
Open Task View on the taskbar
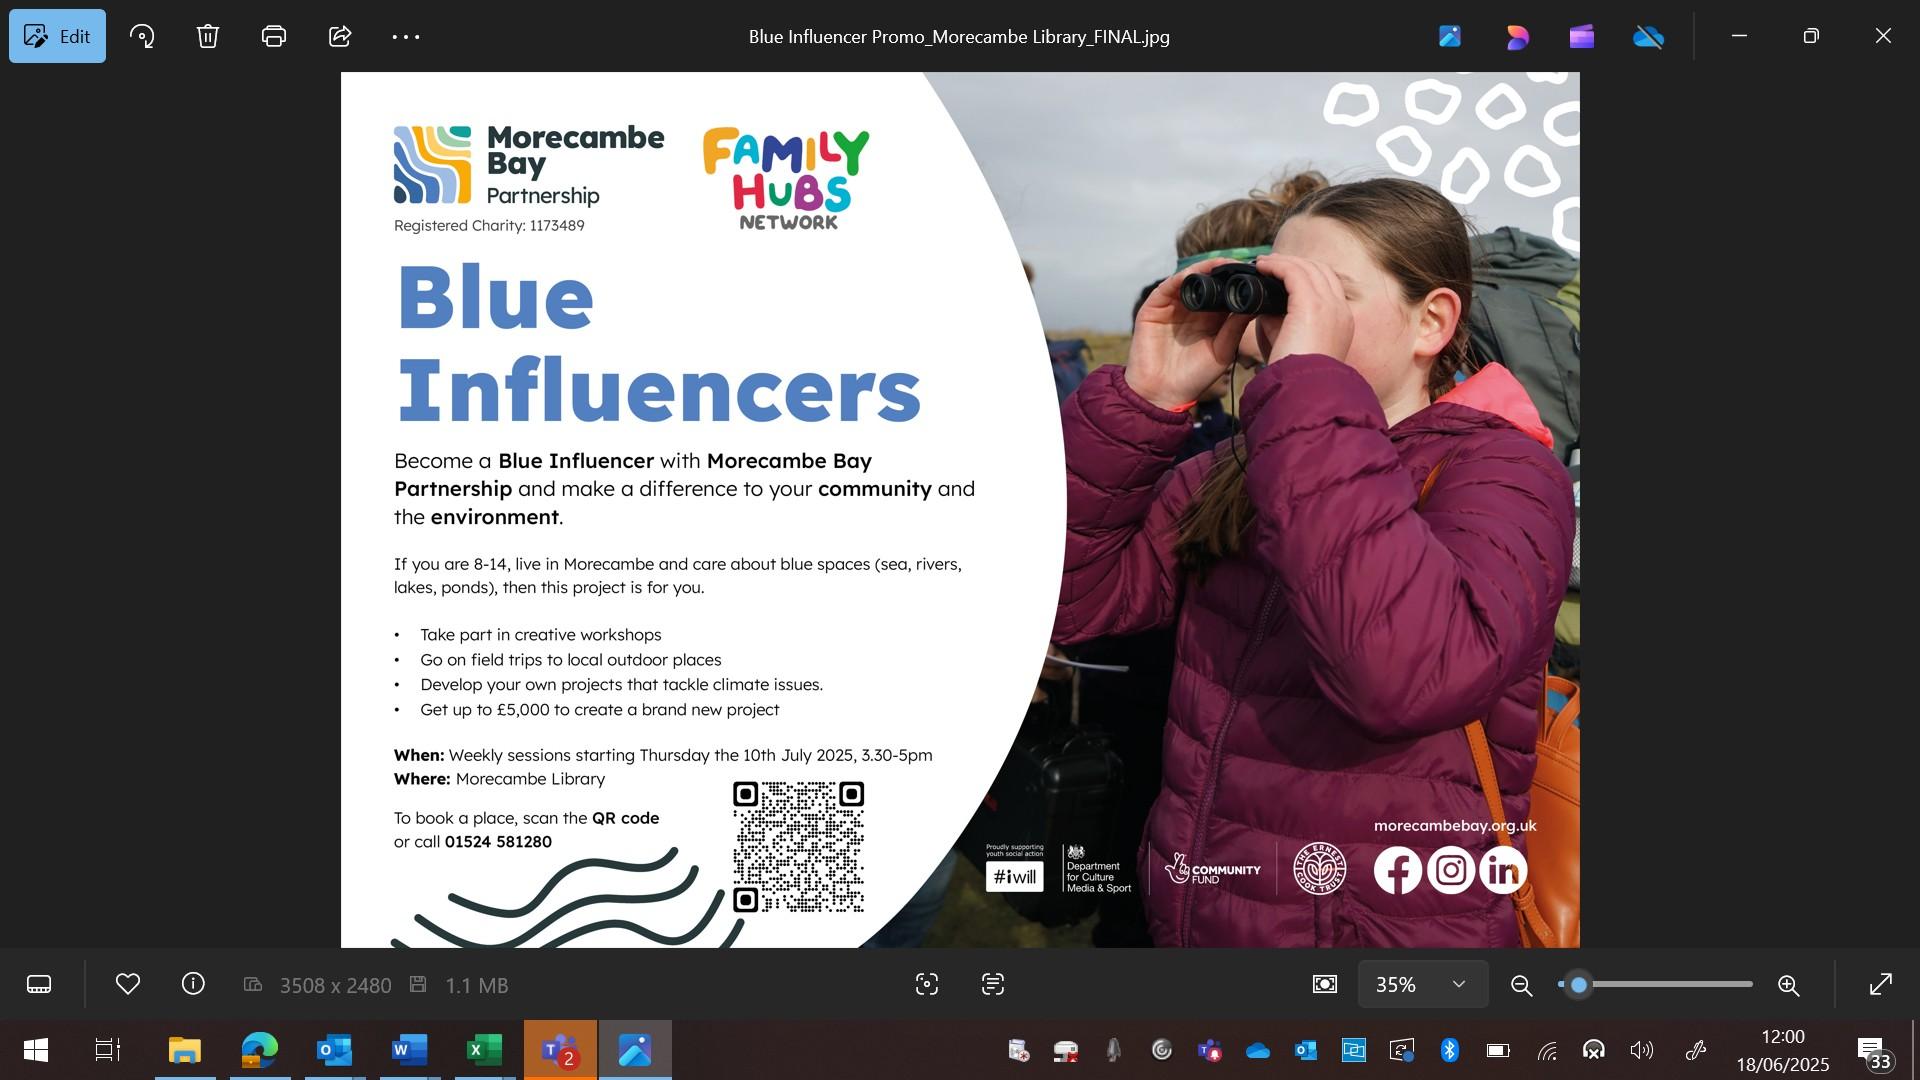tap(107, 1050)
